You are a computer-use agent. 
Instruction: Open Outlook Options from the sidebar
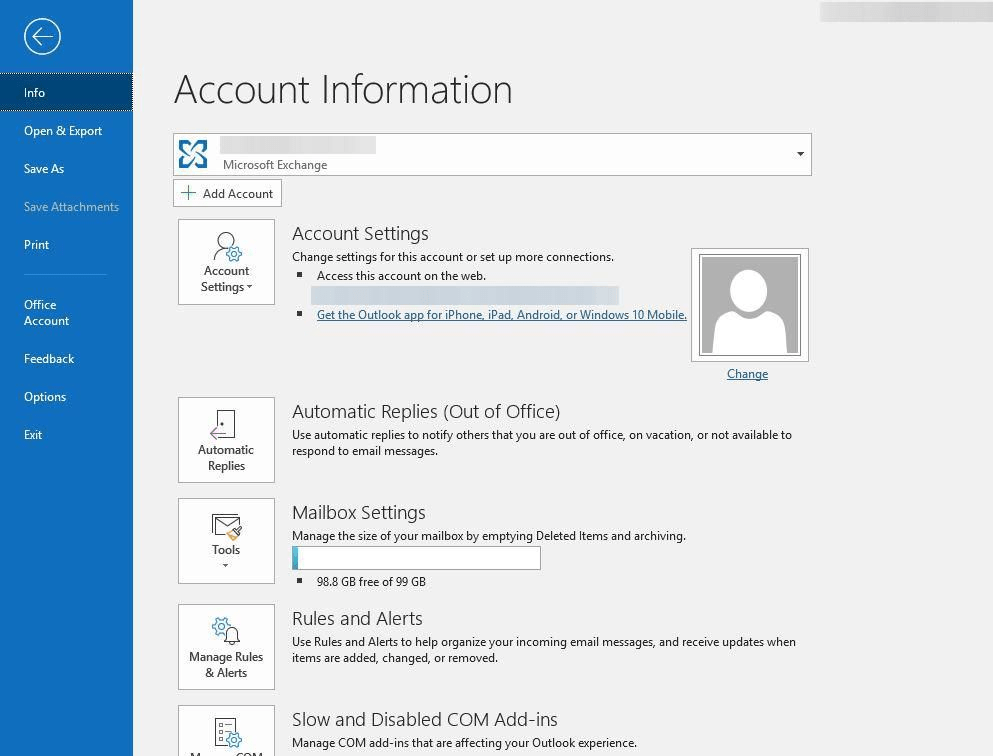(45, 396)
